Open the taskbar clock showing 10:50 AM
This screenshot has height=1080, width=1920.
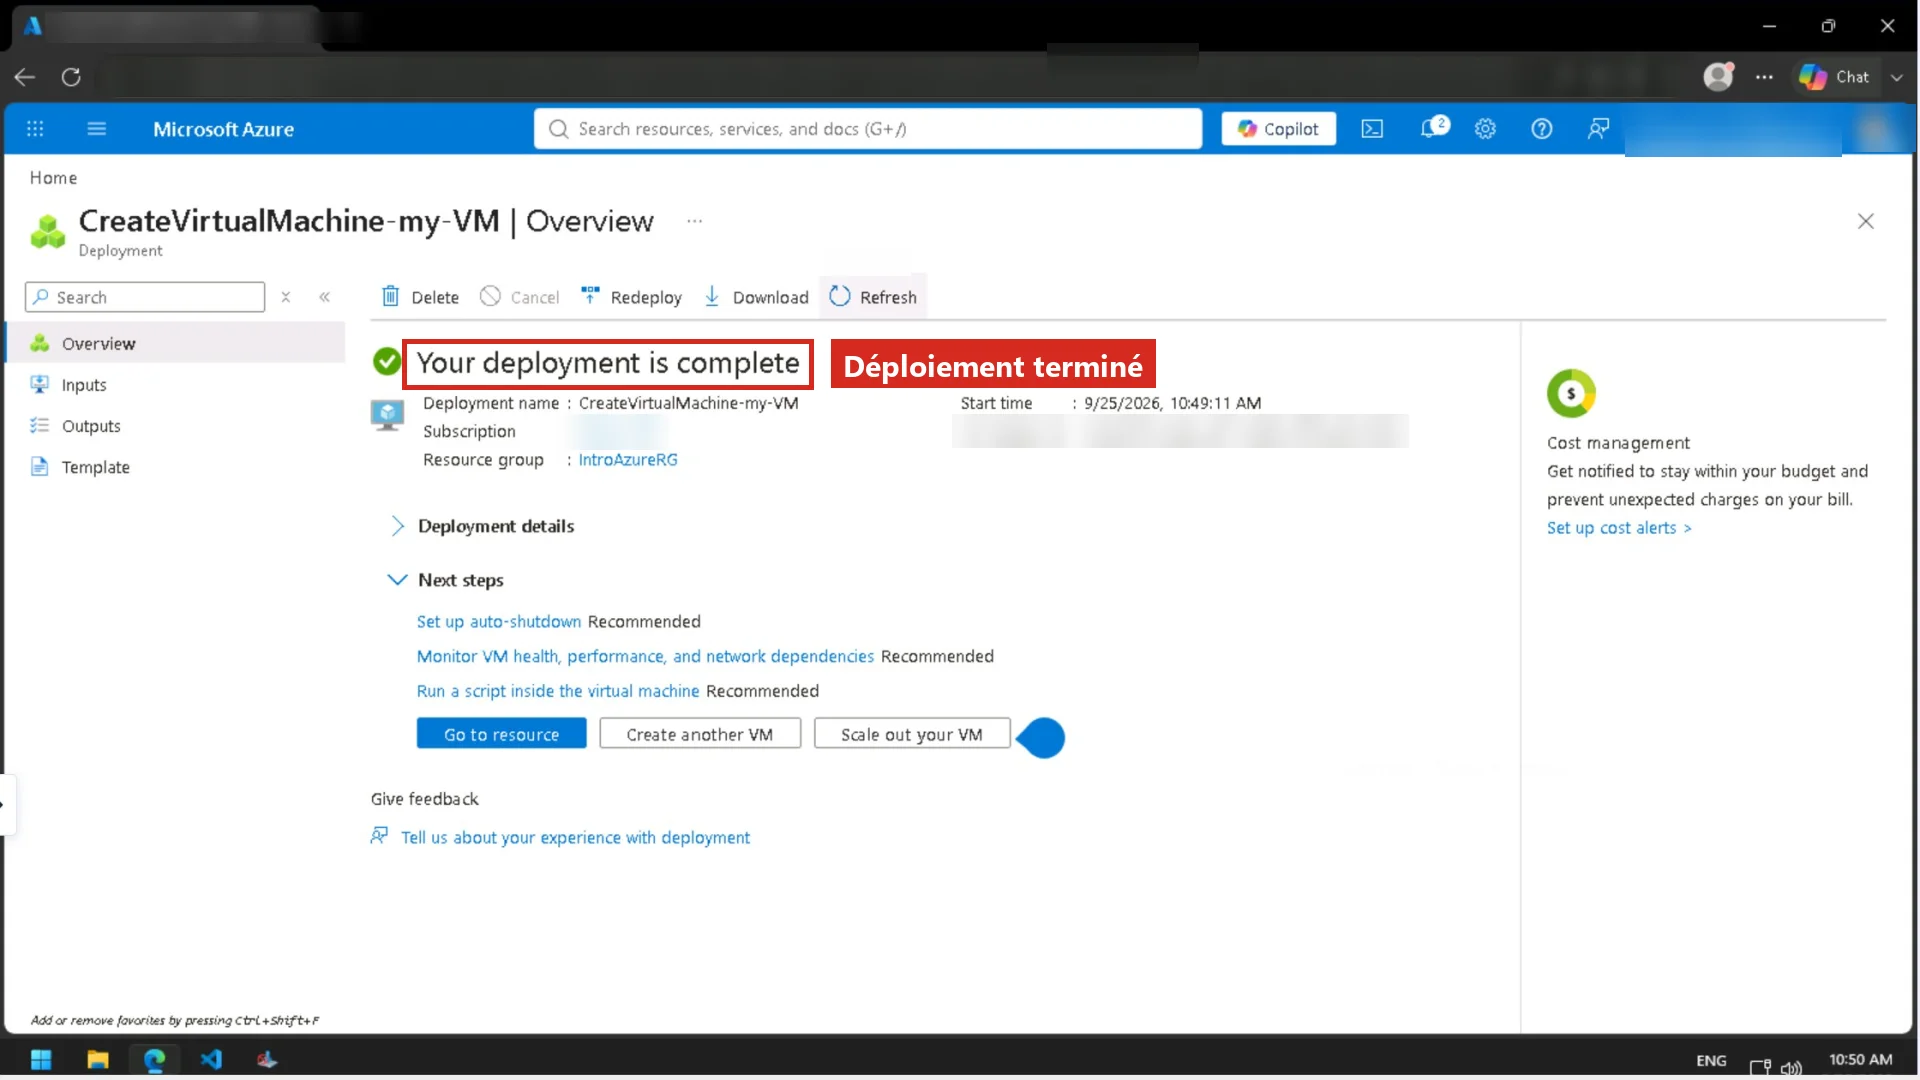(1860, 1059)
